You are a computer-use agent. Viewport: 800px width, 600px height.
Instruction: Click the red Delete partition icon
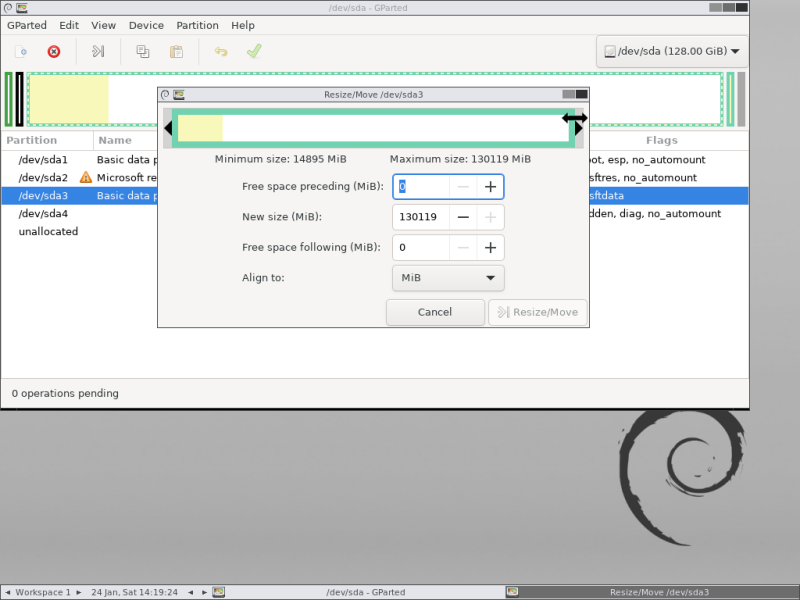point(54,52)
